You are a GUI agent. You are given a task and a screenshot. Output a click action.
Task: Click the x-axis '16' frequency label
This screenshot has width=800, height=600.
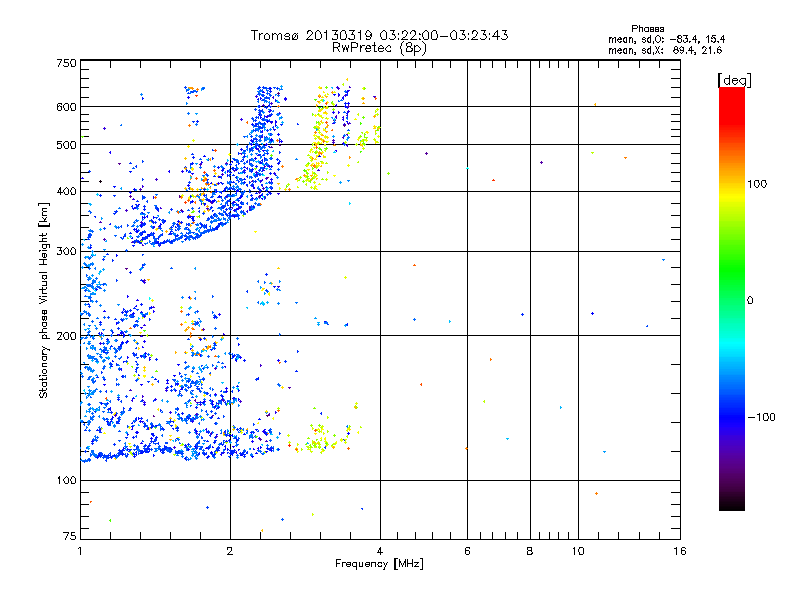tap(680, 551)
